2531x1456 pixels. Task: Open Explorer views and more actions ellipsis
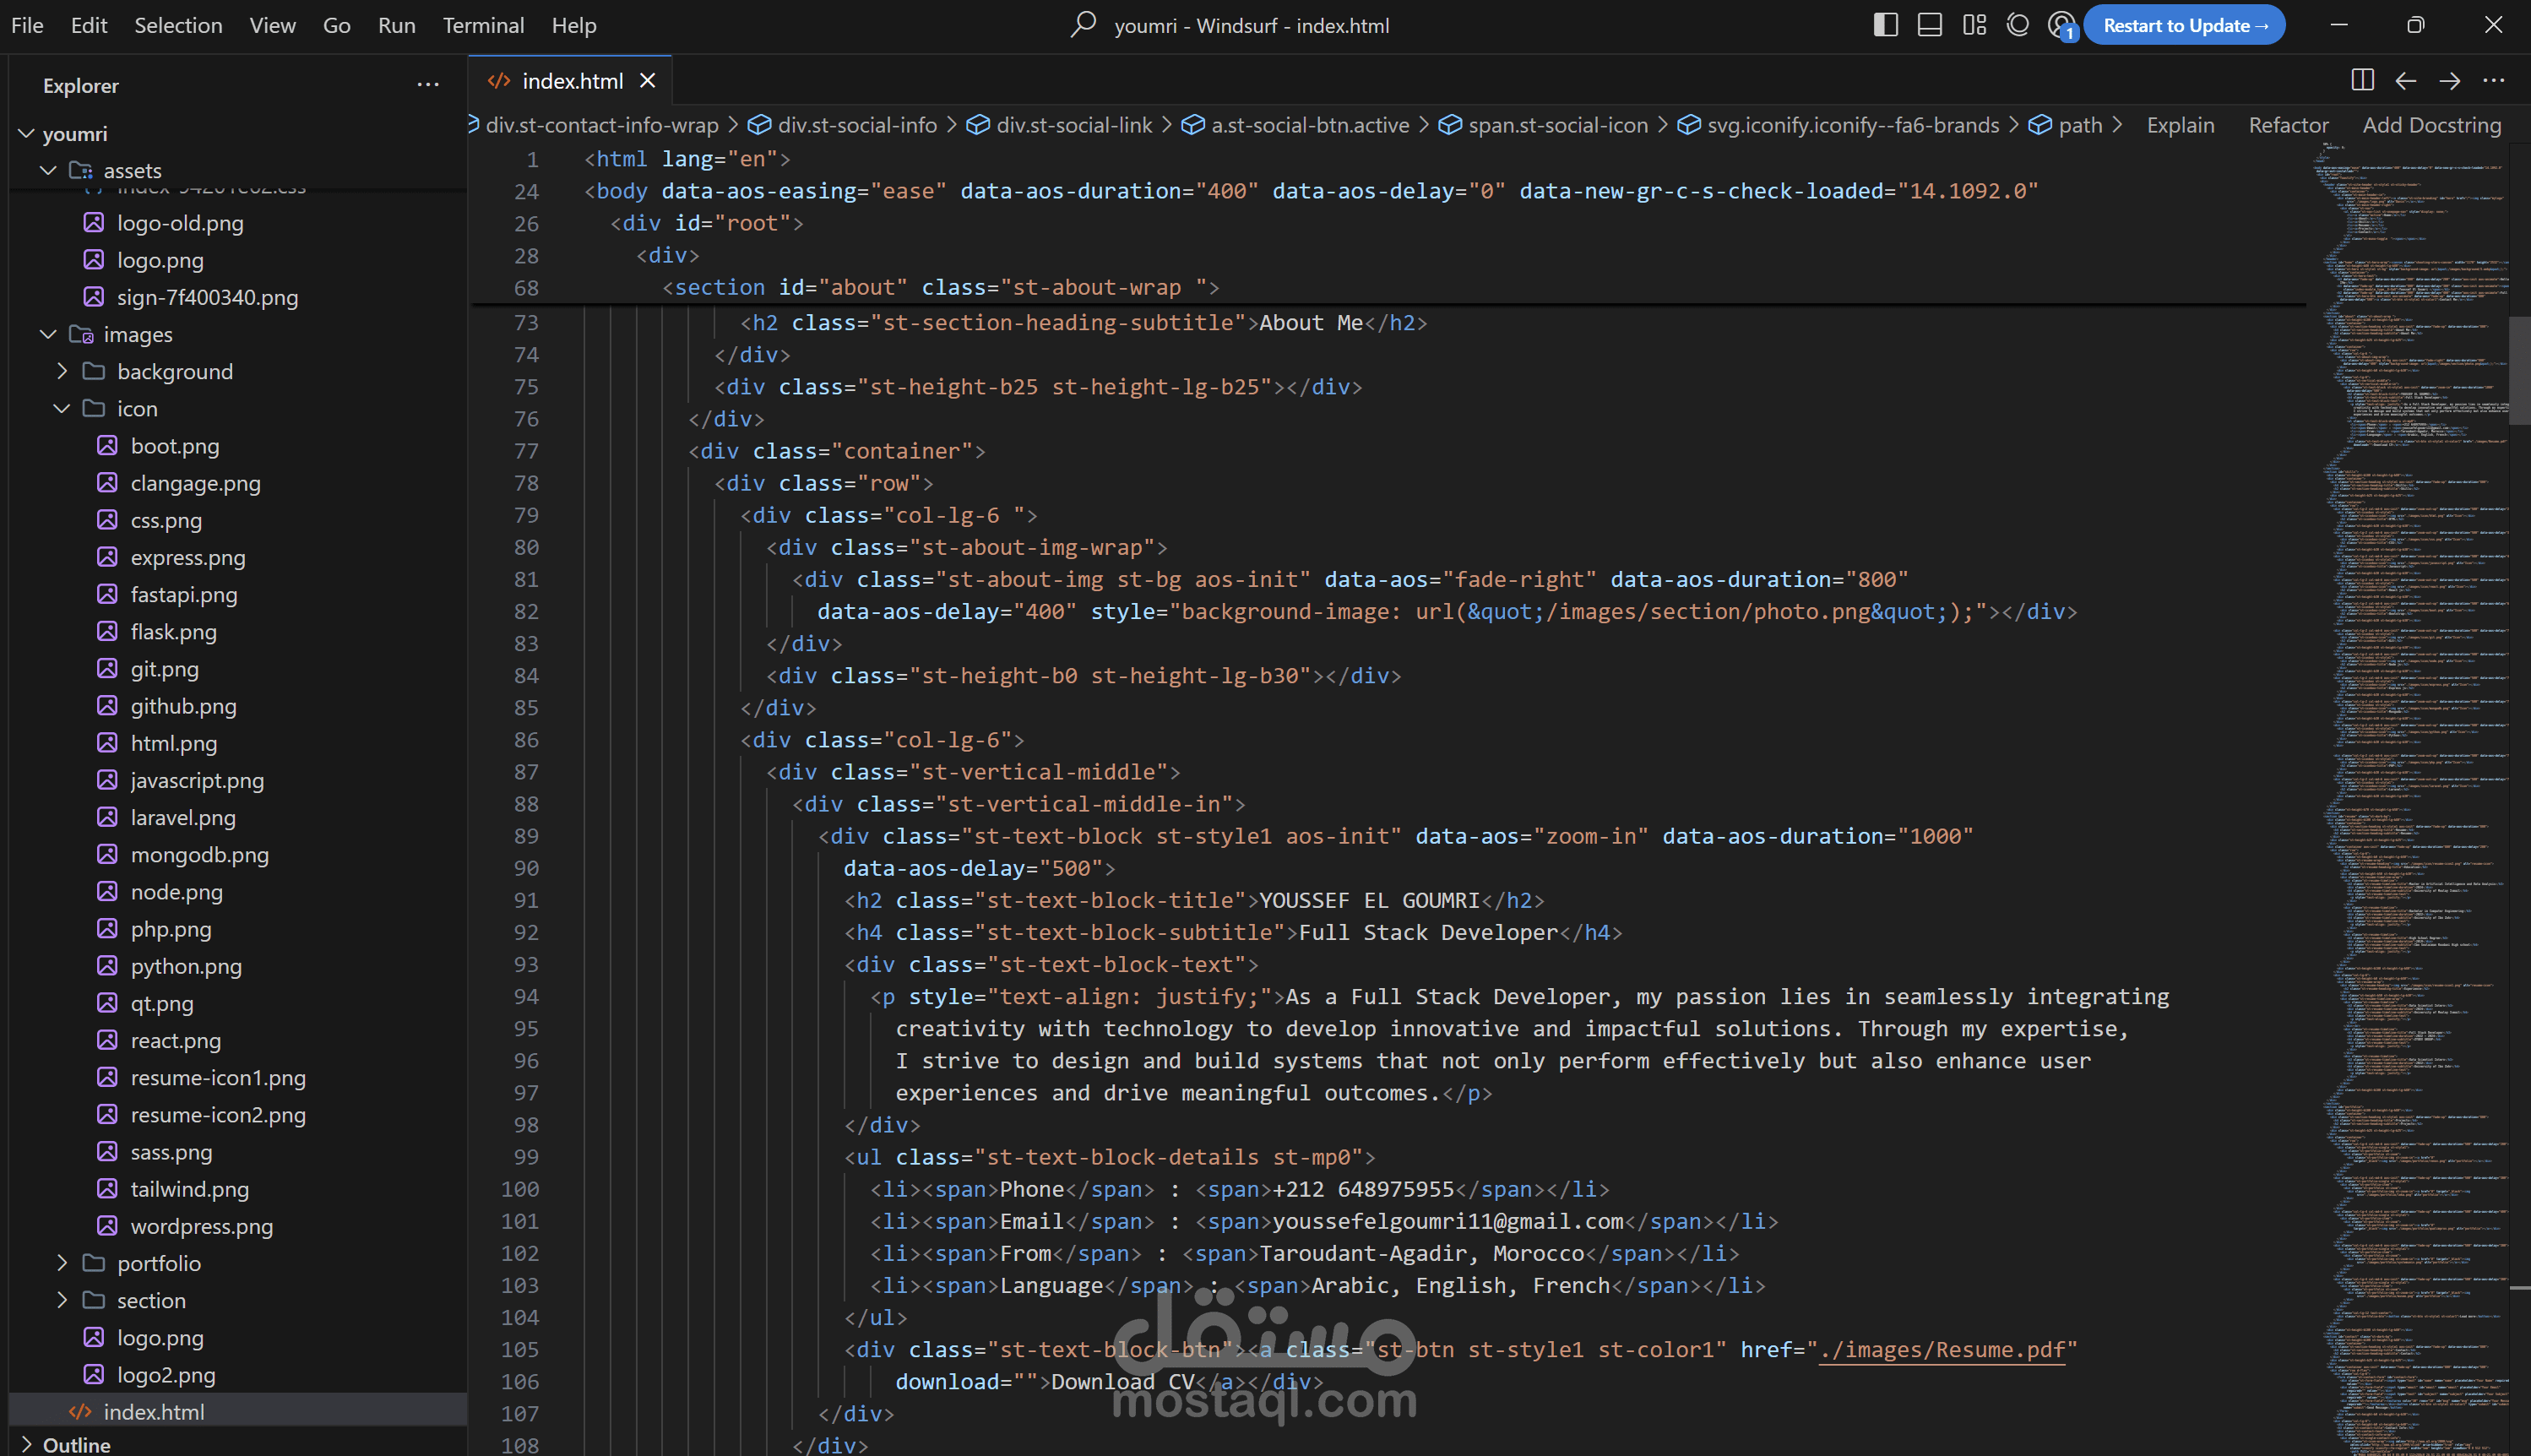coord(428,85)
